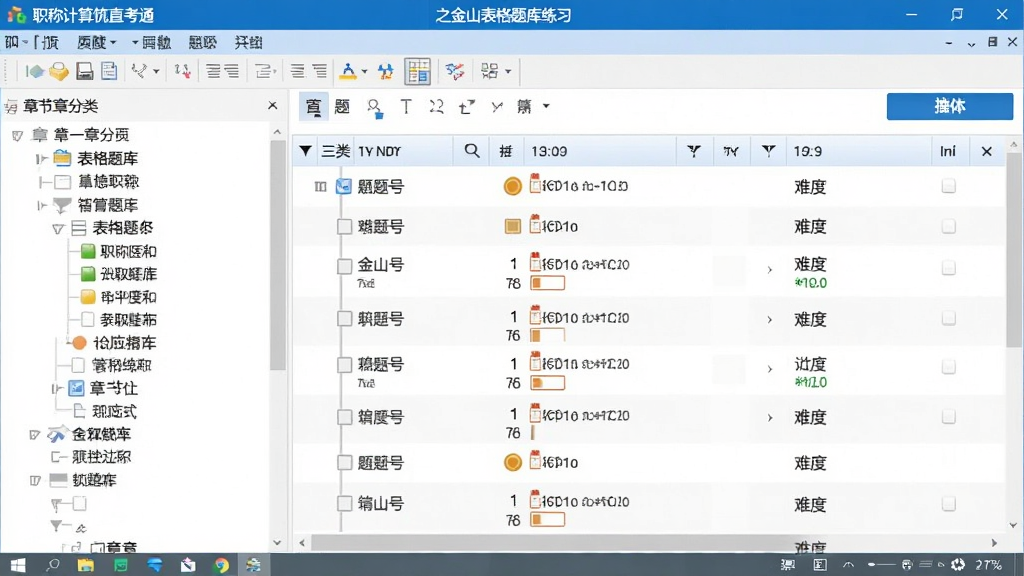Click the 22 icon in the secondary toolbar
This screenshot has width=1024, height=576.
[x=436, y=106]
